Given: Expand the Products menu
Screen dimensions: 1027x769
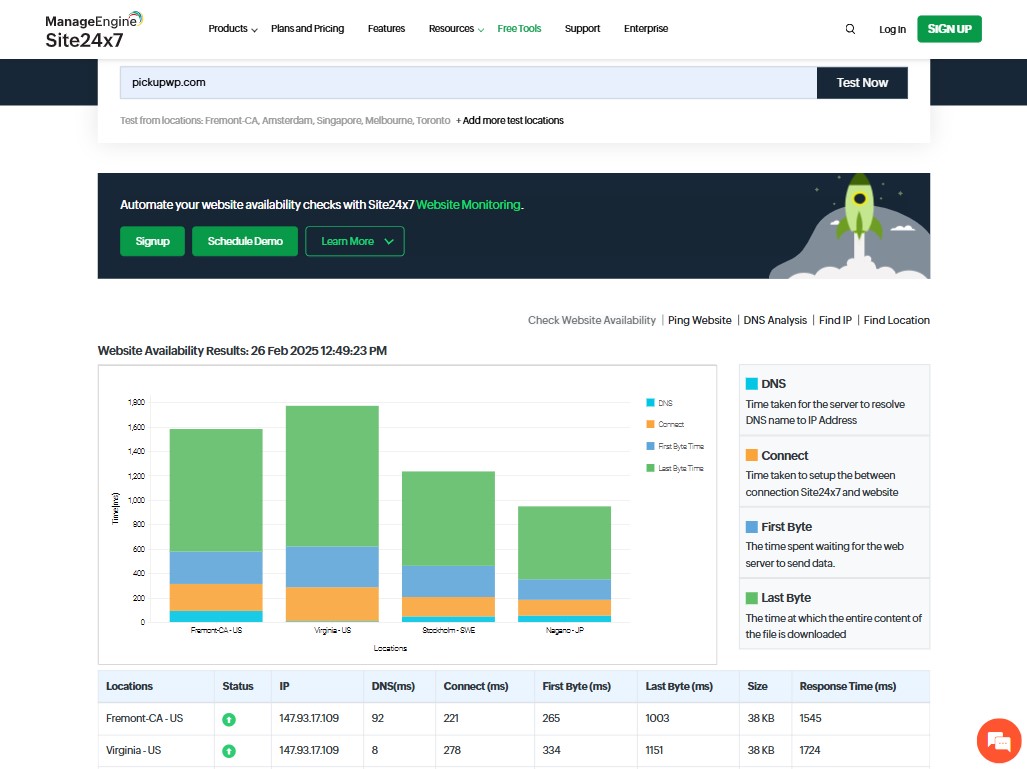Looking at the screenshot, I should point(233,29).
